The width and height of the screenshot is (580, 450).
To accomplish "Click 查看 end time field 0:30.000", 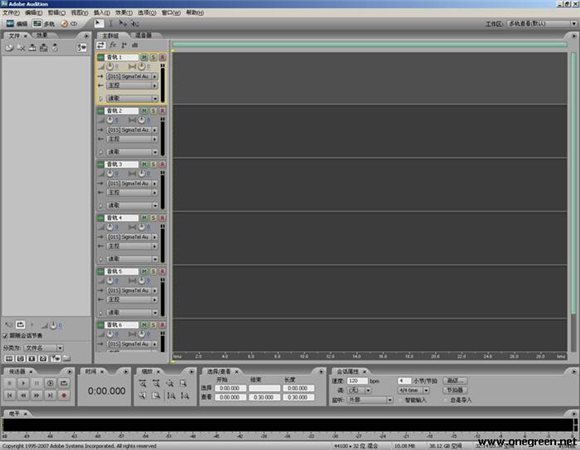I will point(264,397).
